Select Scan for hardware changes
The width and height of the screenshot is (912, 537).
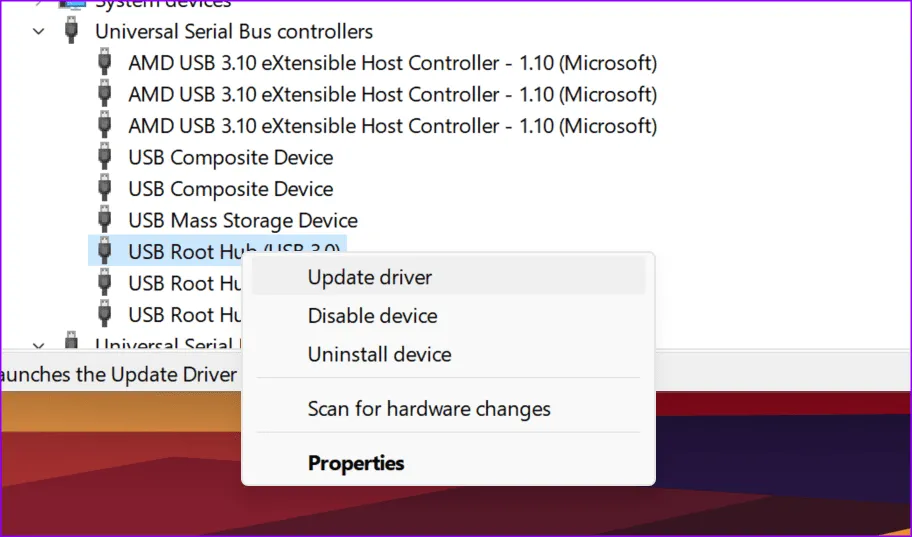pyautogui.click(x=429, y=409)
